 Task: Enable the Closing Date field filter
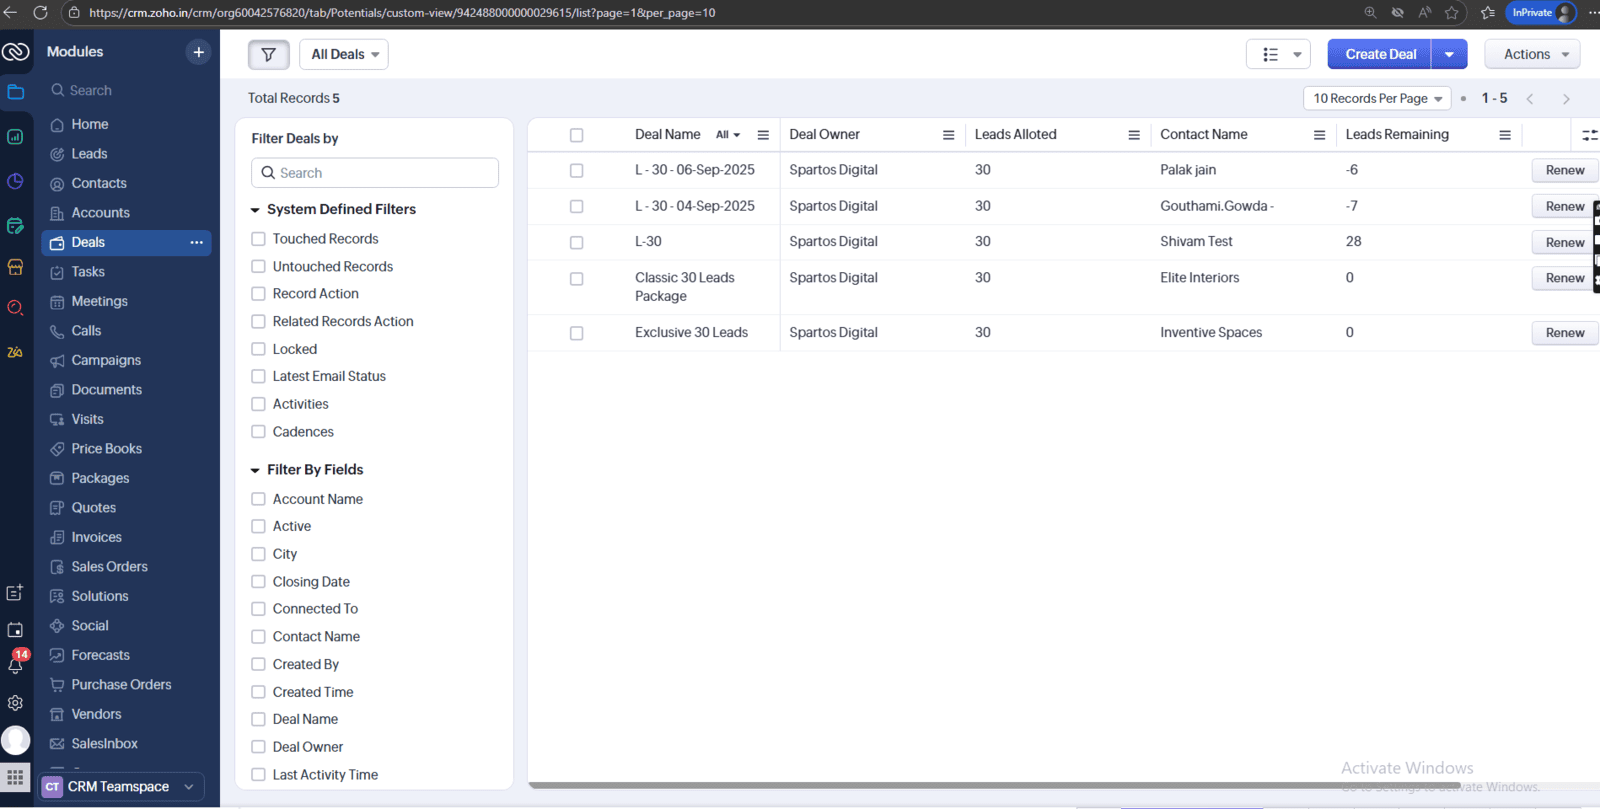point(259,582)
